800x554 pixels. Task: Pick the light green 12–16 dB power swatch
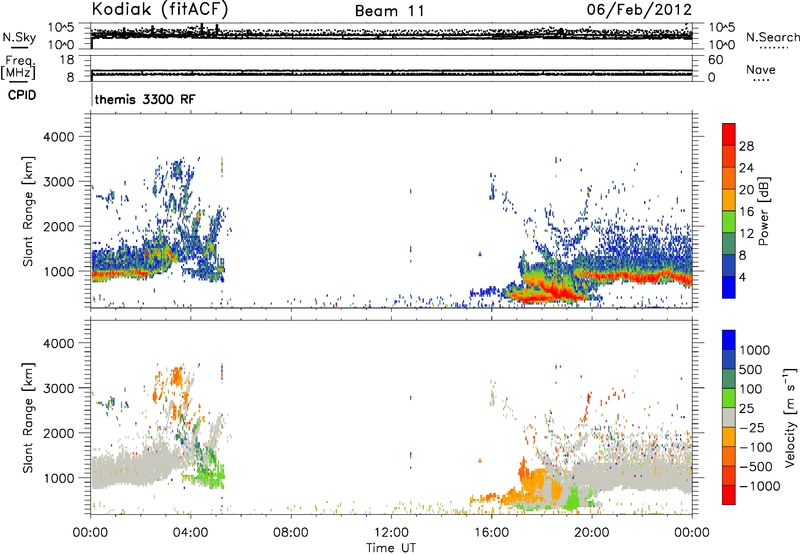(x=729, y=221)
